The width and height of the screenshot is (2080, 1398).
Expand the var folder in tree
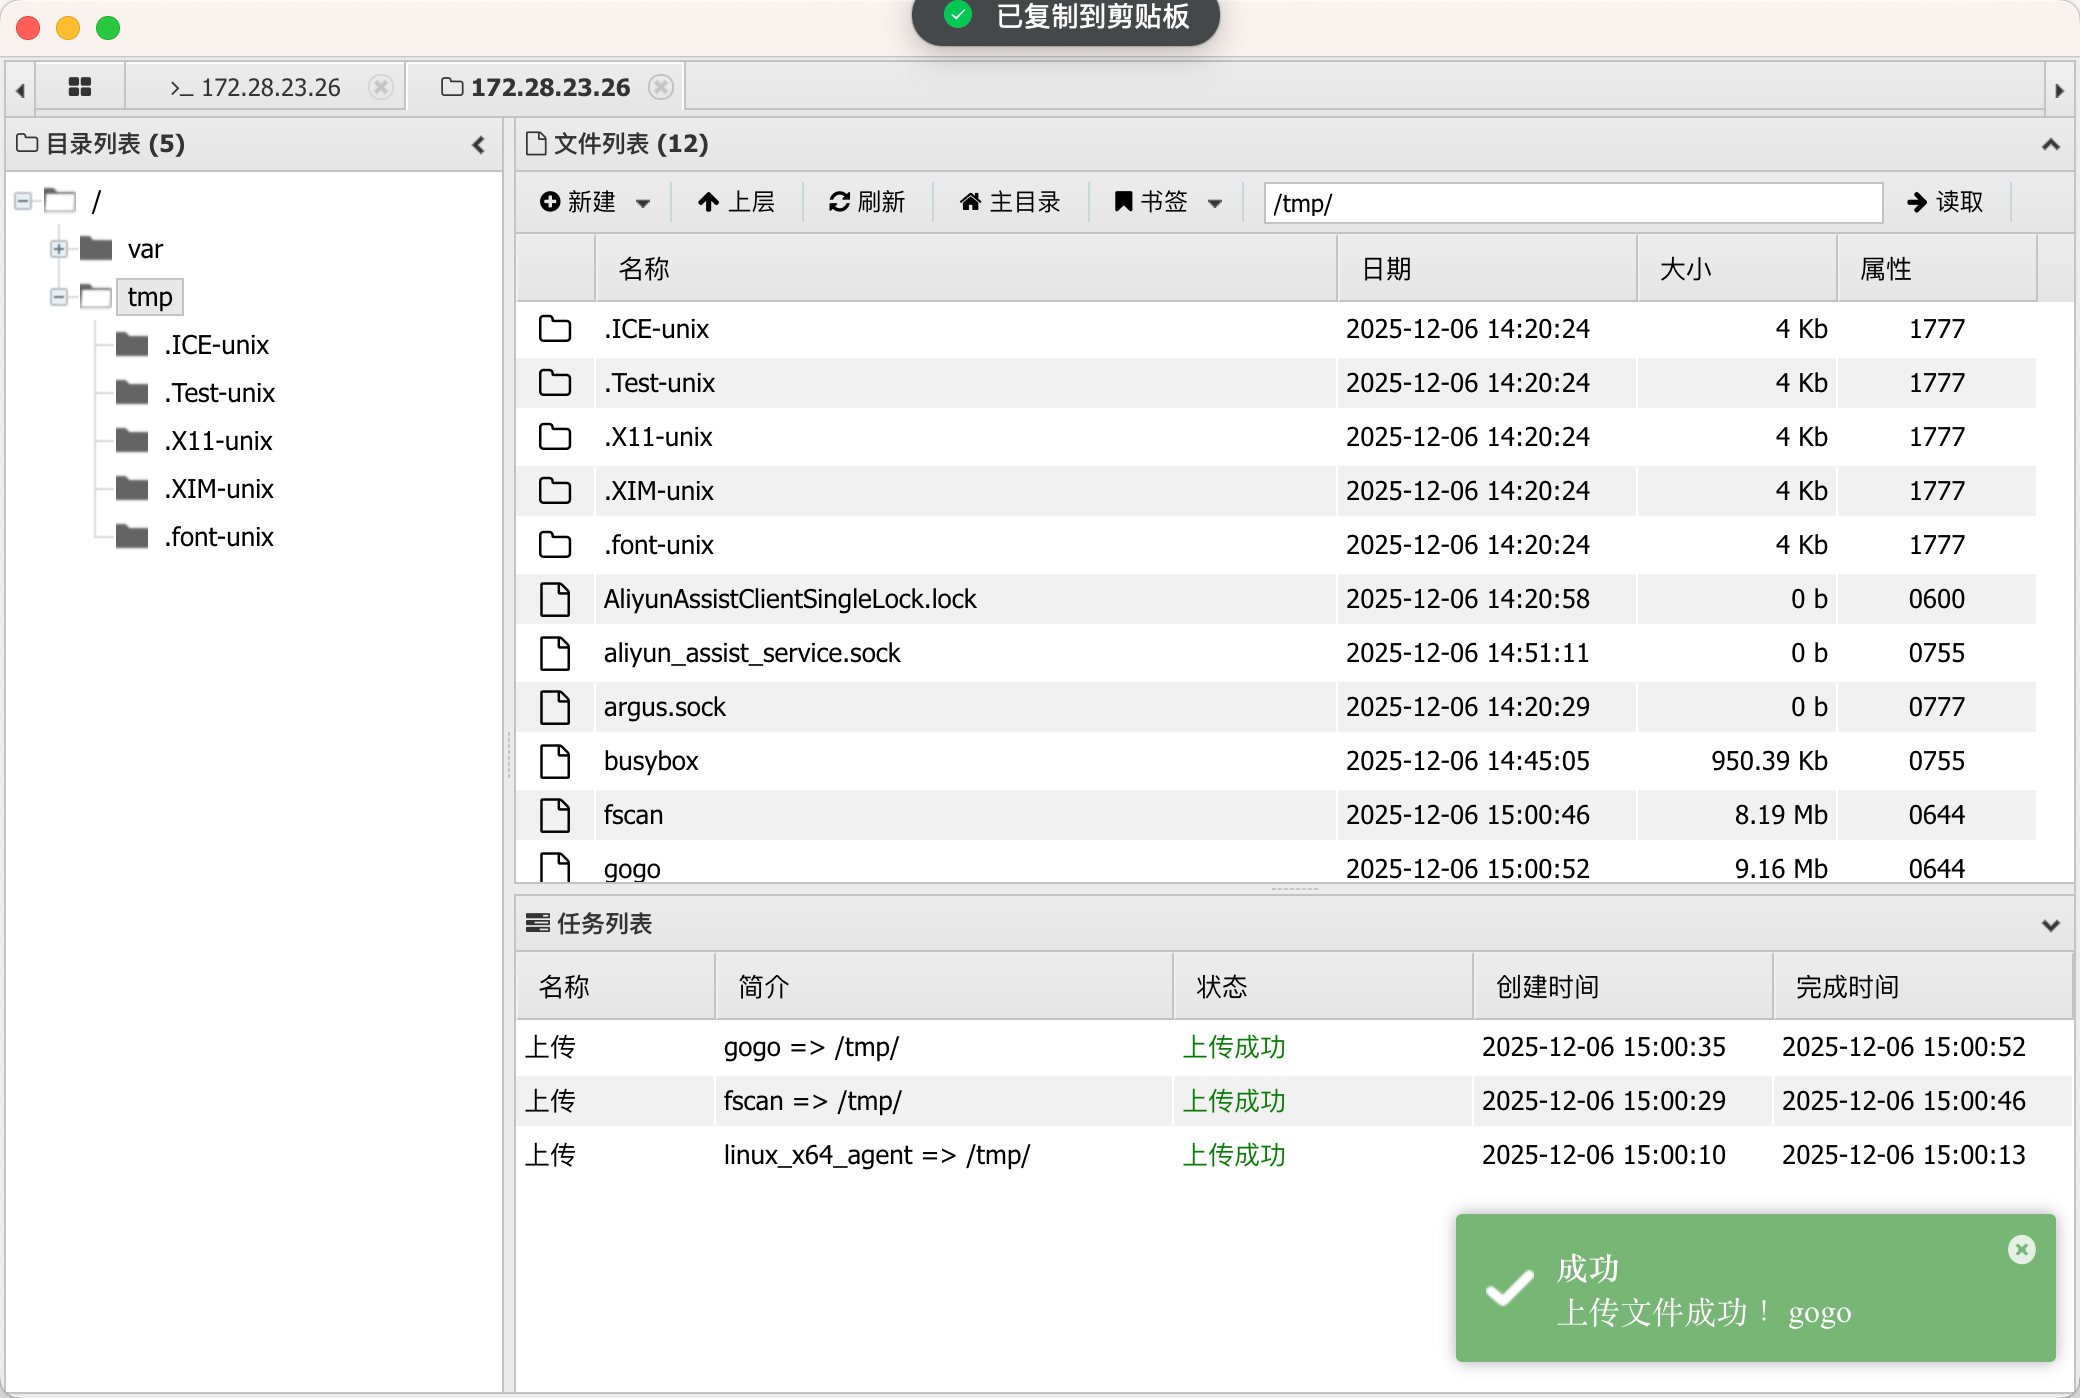[x=59, y=249]
